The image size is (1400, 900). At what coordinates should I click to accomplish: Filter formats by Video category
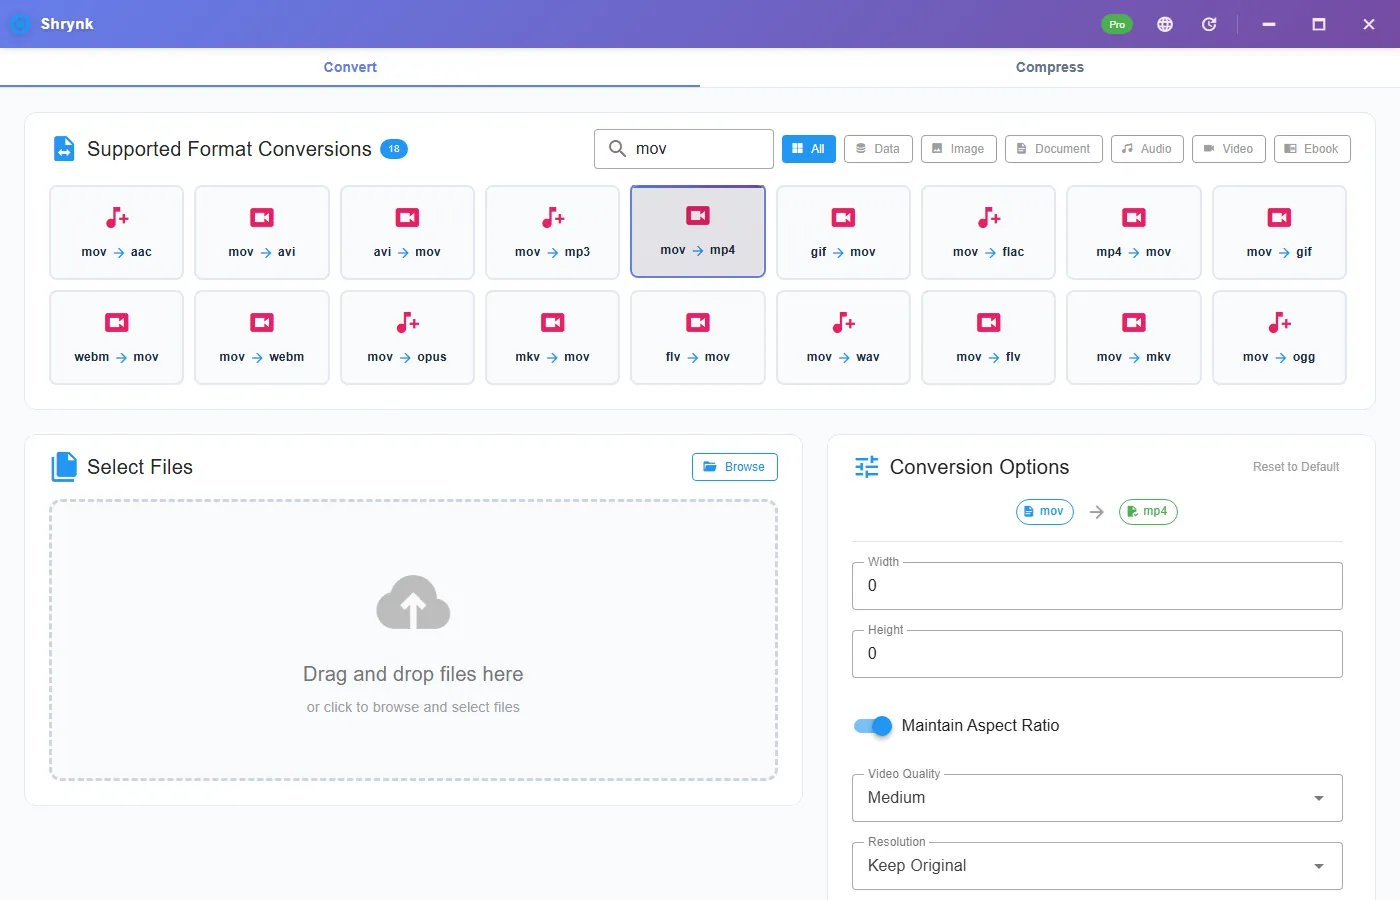(1228, 149)
